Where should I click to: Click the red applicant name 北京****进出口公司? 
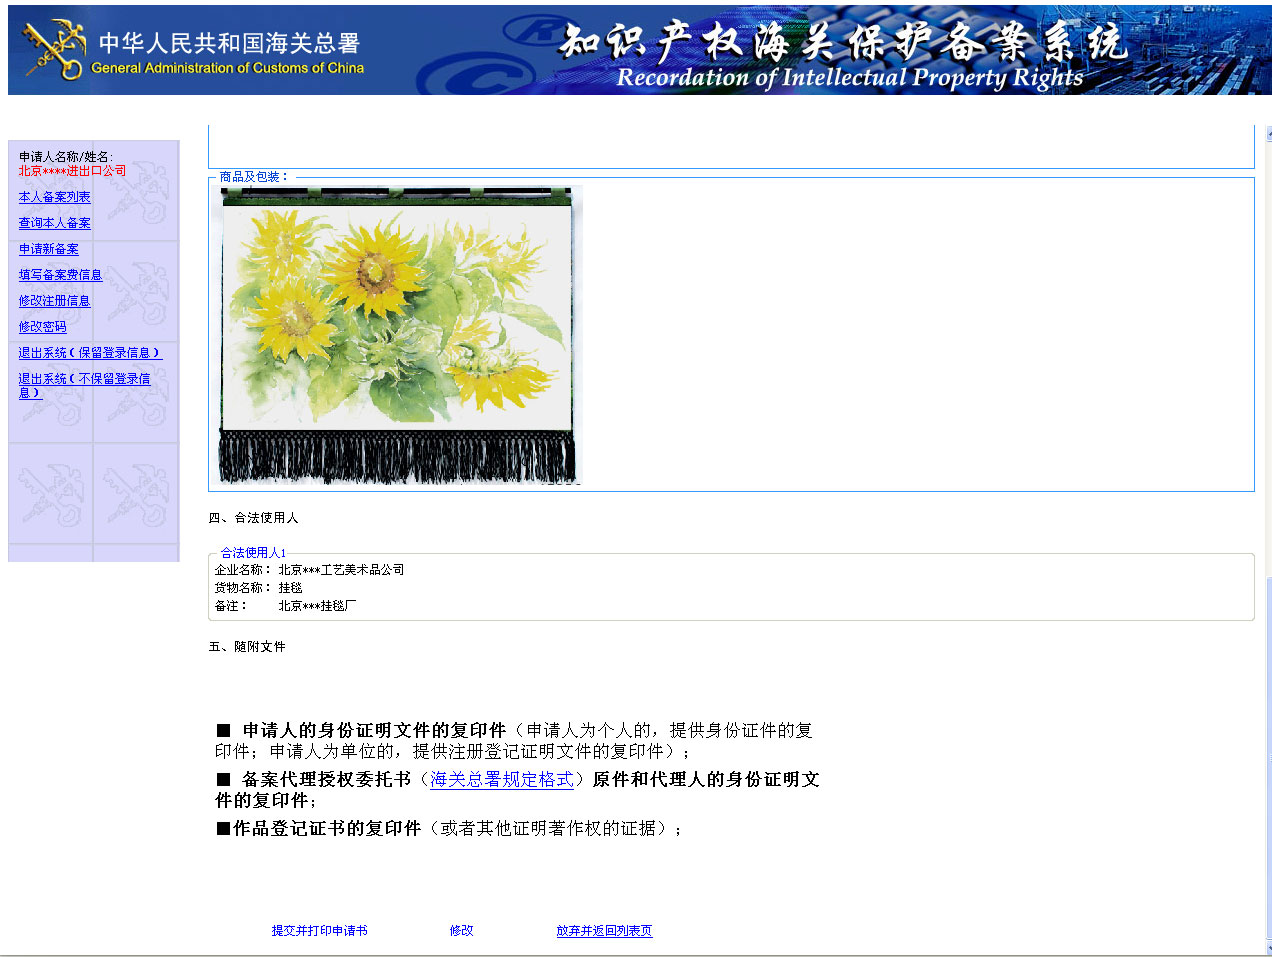(x=72, y=171)
